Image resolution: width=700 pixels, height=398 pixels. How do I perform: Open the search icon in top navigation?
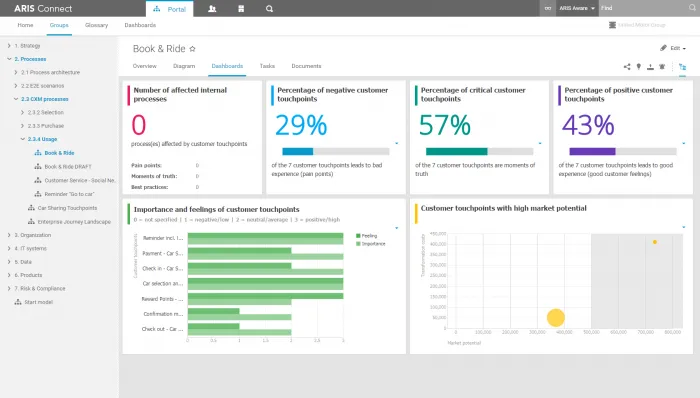pos(269,8)
